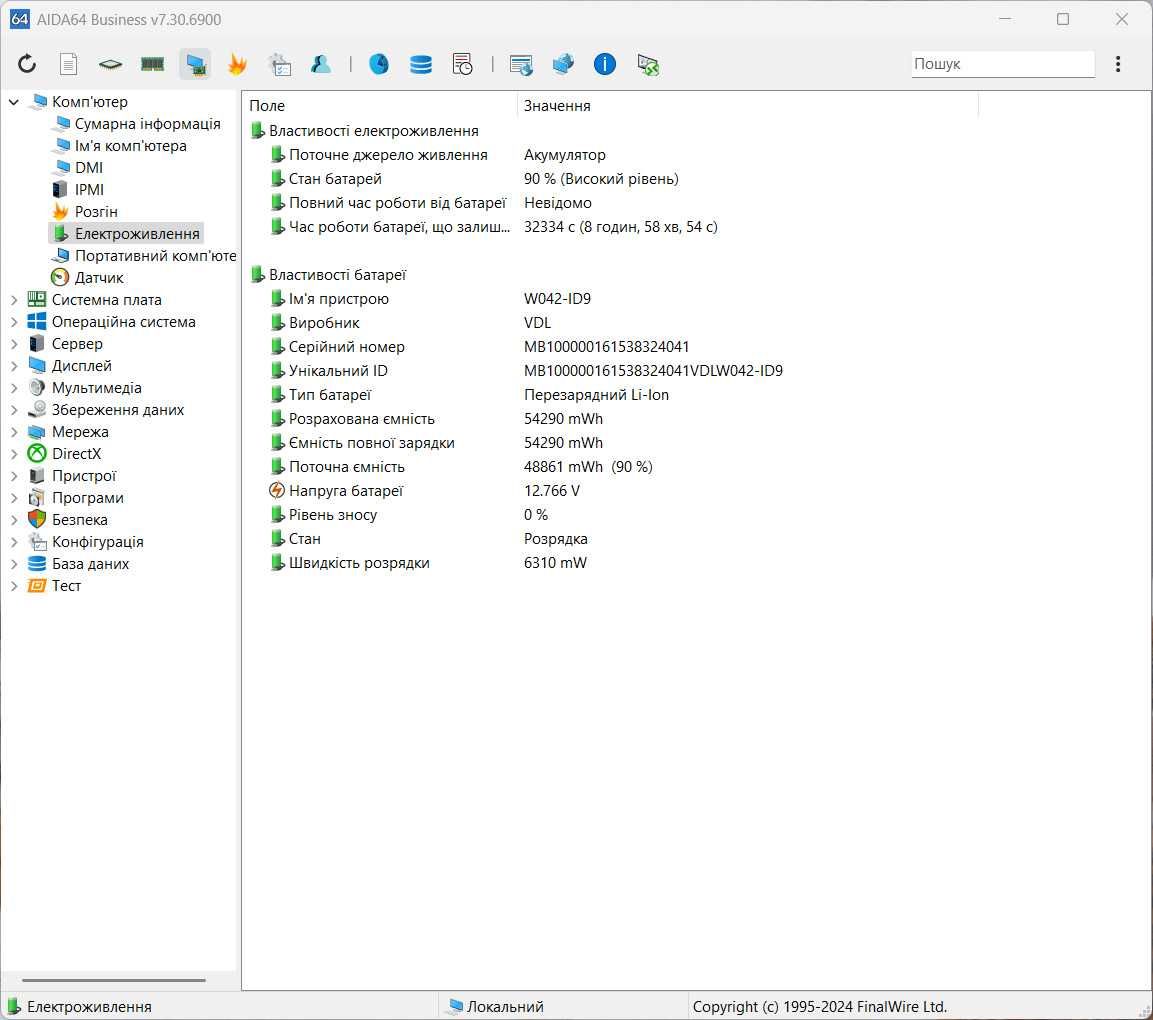This screenshot has height=1020, width=1153.
Task: Select База даних in the tree
Action: click(90, 564)
